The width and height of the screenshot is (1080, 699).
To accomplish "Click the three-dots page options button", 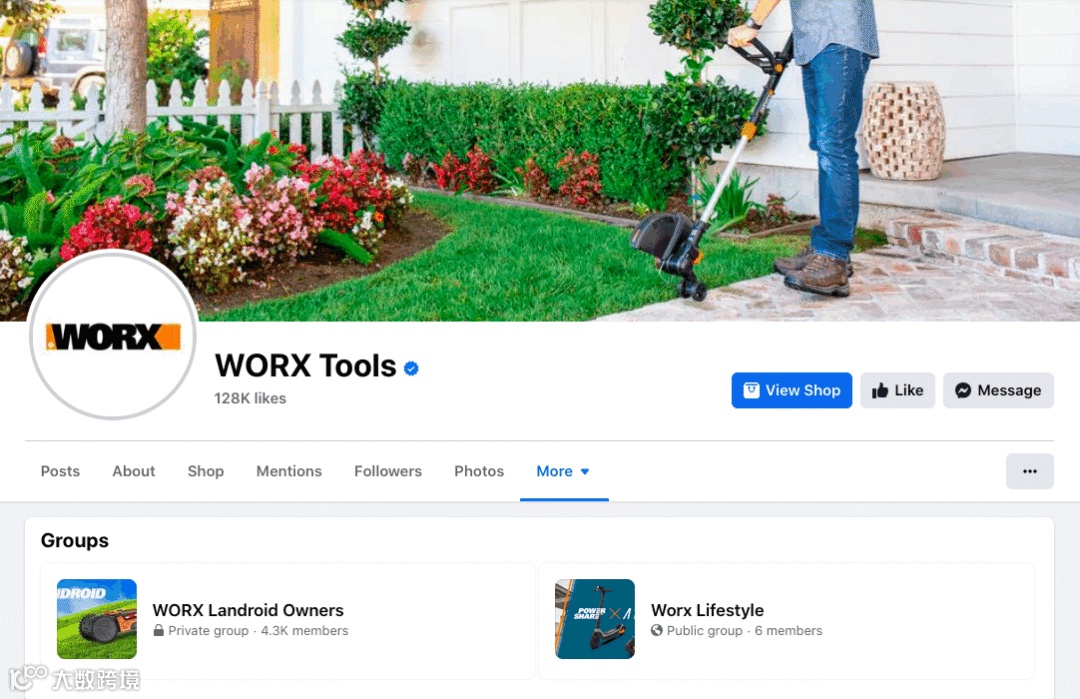I will pyautogui.click(x=1029, y=471).
